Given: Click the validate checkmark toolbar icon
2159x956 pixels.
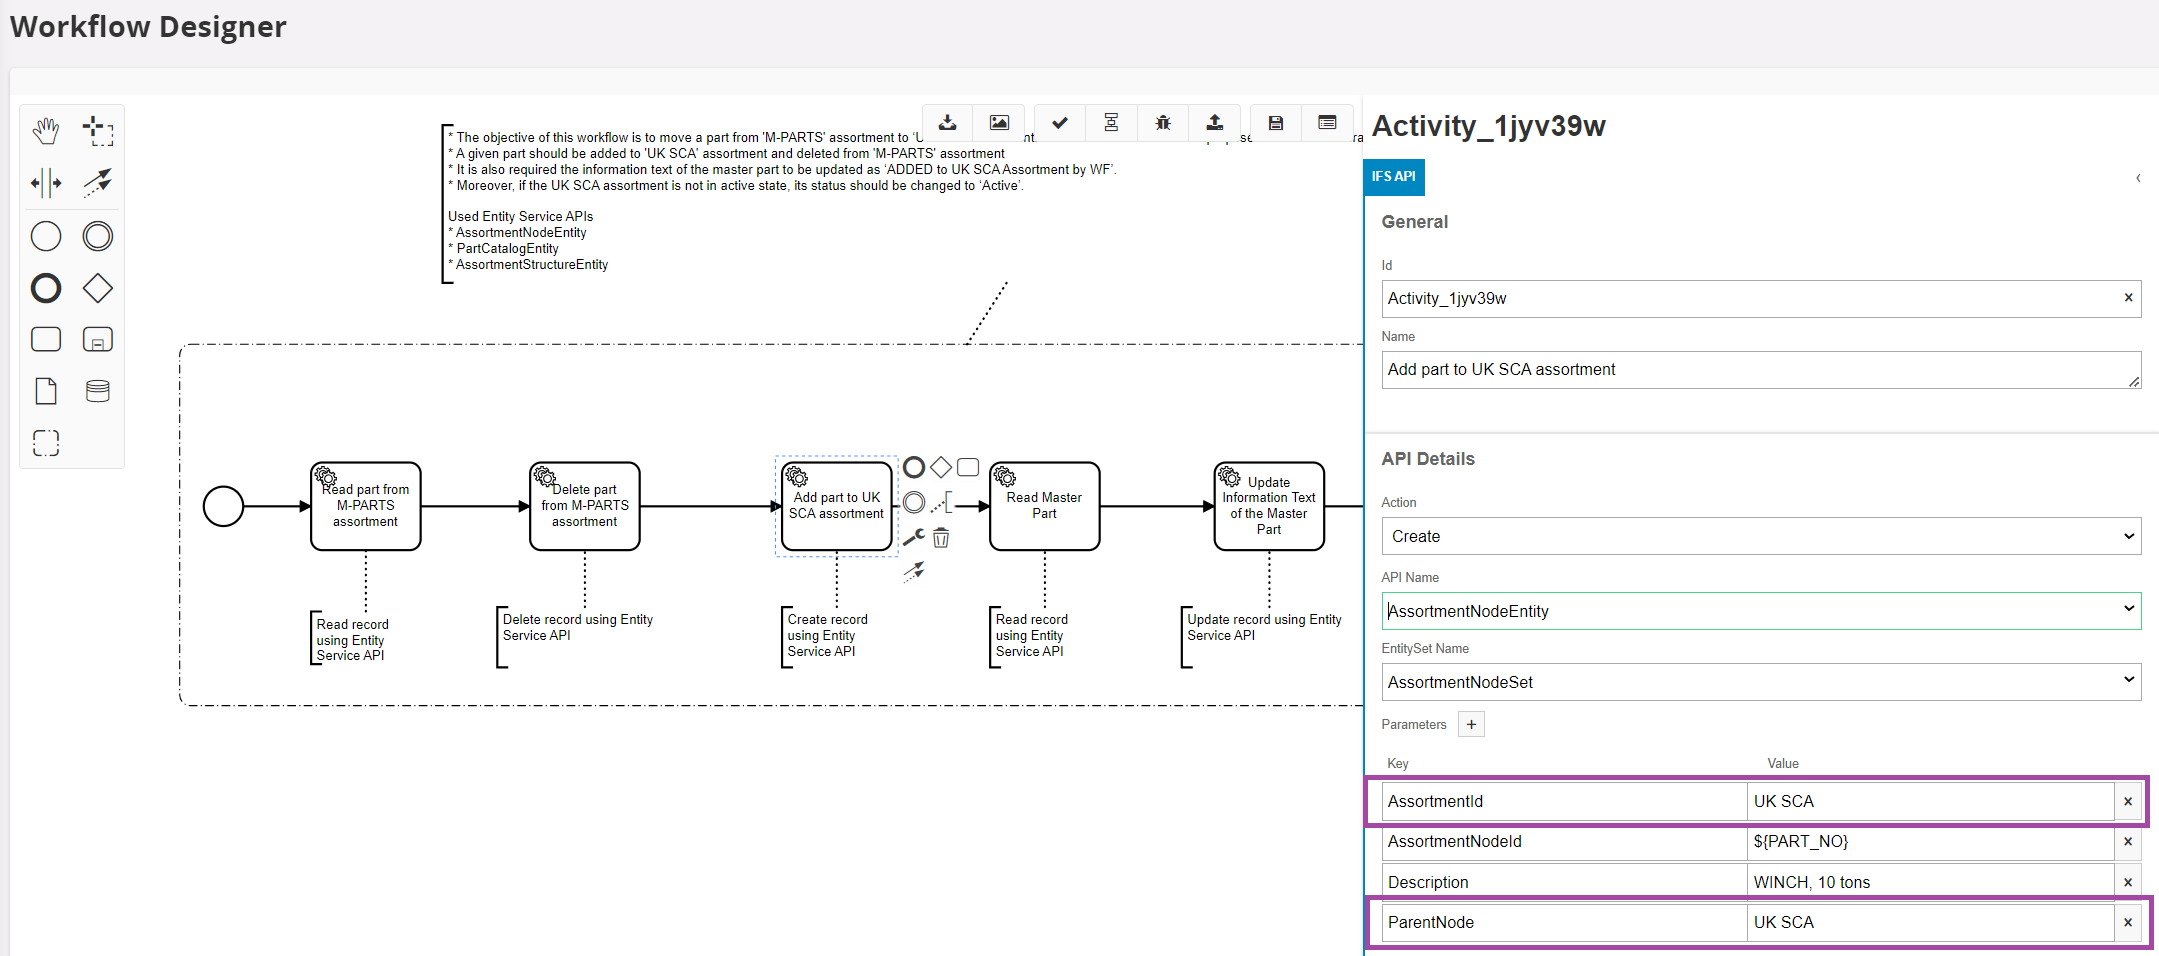Looking at the screenshot, I should point(1060,123).
